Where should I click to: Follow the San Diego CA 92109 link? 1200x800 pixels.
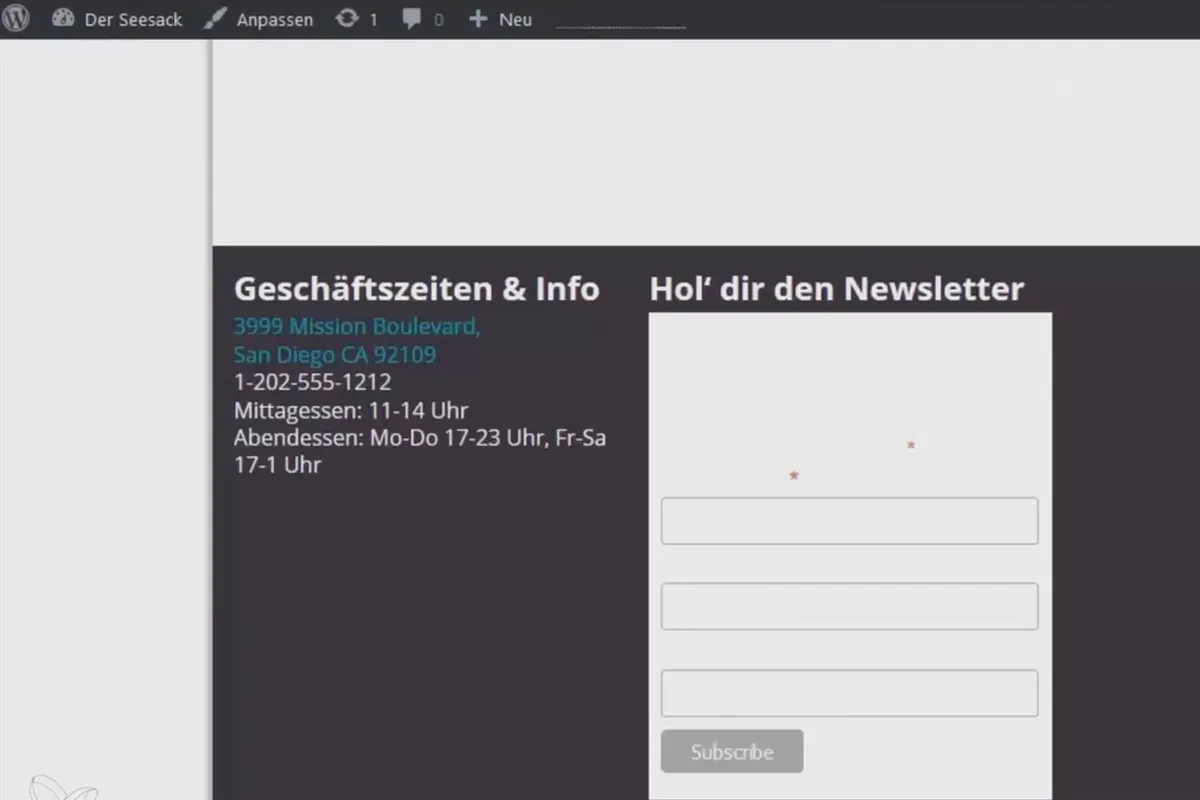(335, 355)
